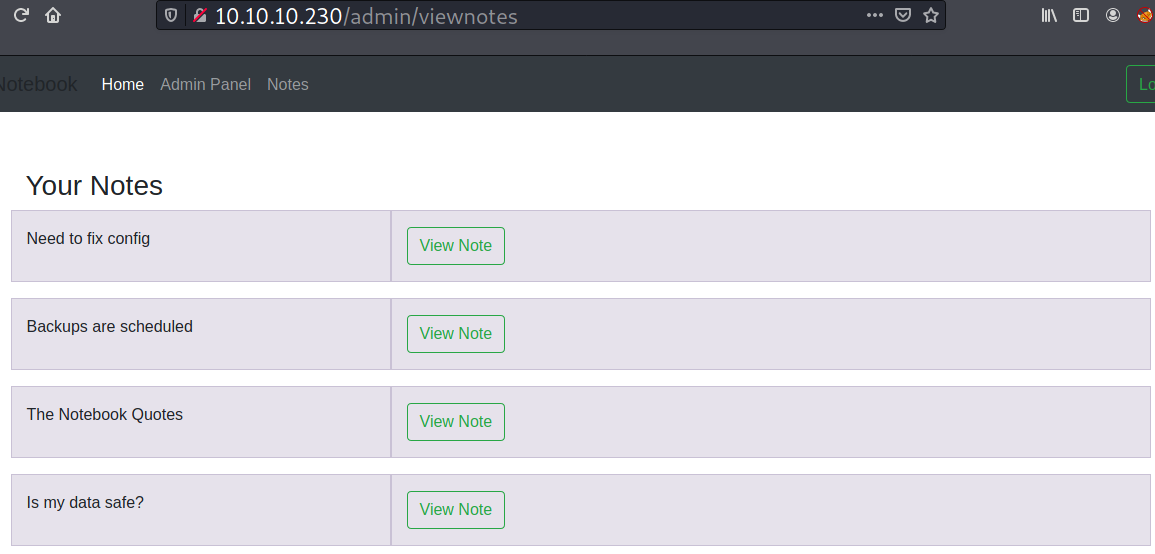This screenshot has width=1155, height=554.
Task: Click the insecure connection padlock icon
Action: pos(200,15)
